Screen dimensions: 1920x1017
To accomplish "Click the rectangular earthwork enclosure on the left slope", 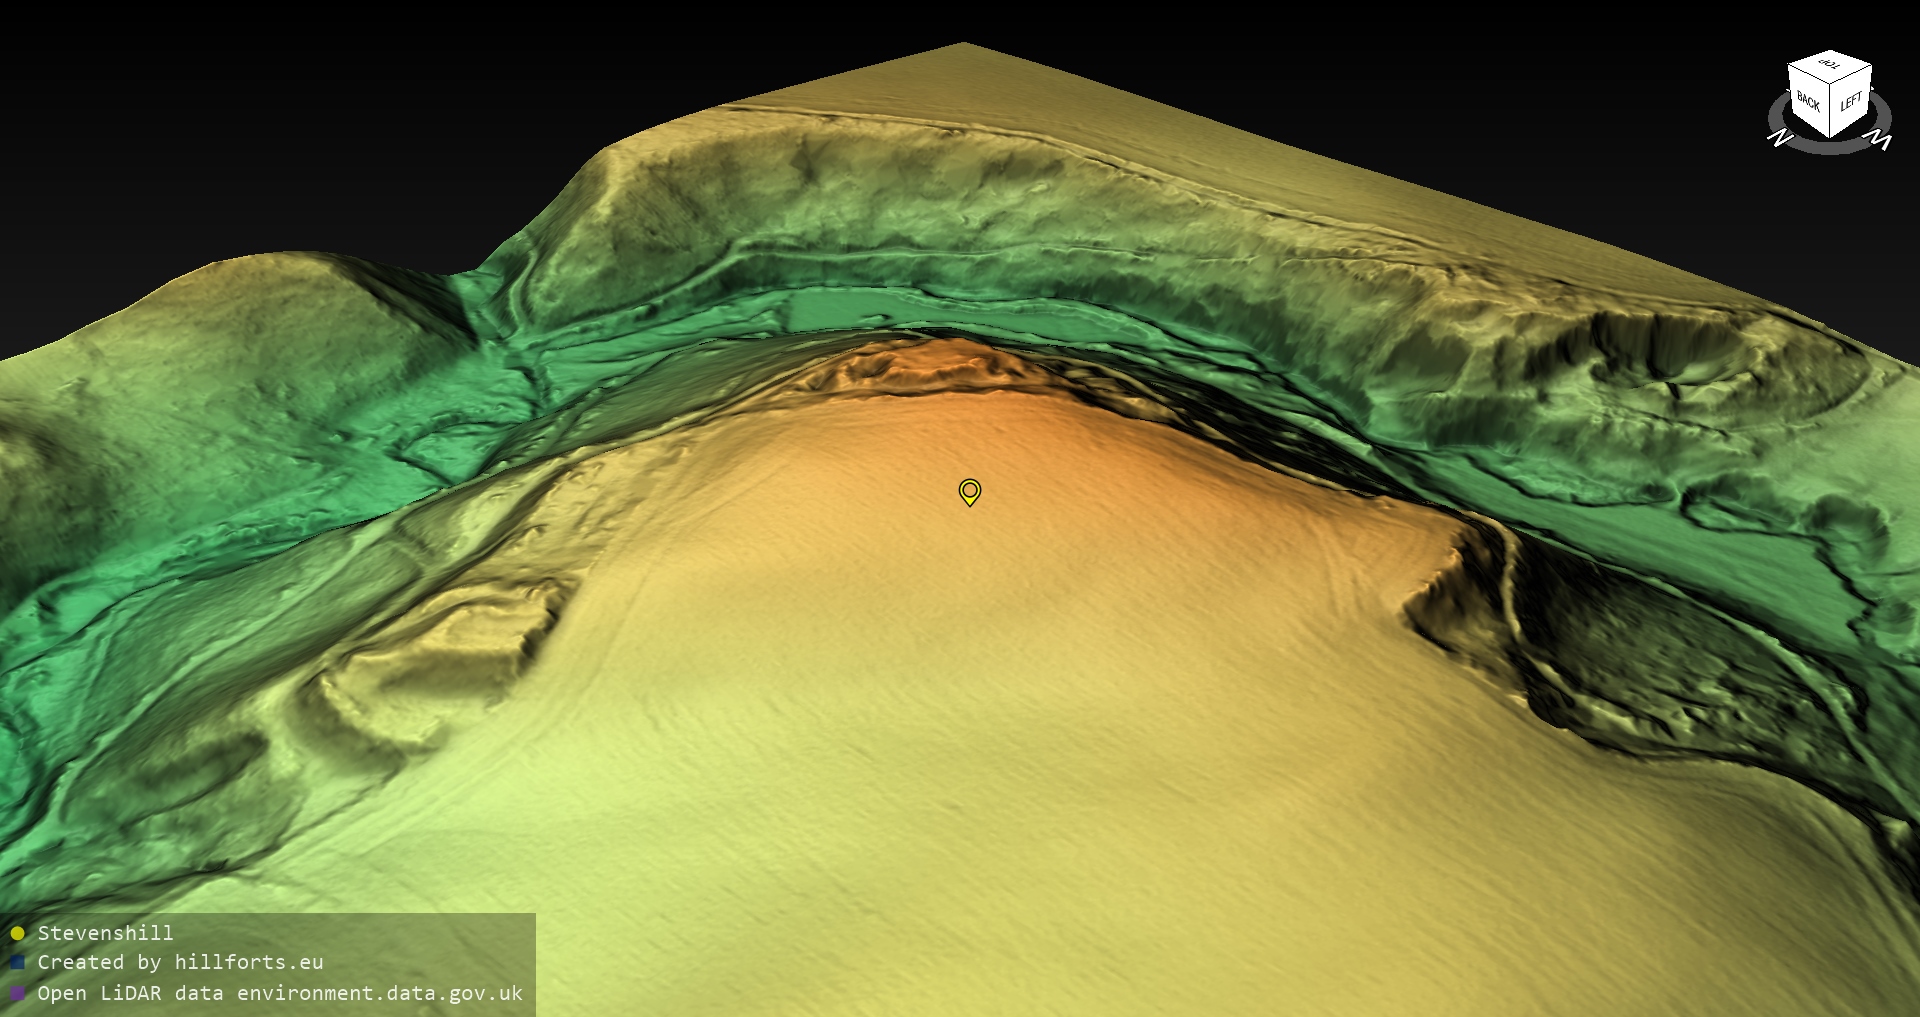I will [x=440, y=650].
